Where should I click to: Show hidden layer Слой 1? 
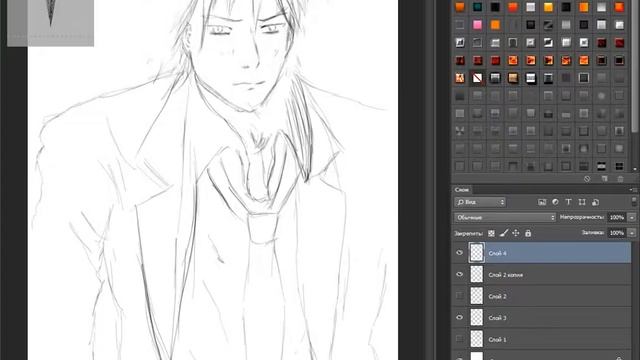click(460, 339)
